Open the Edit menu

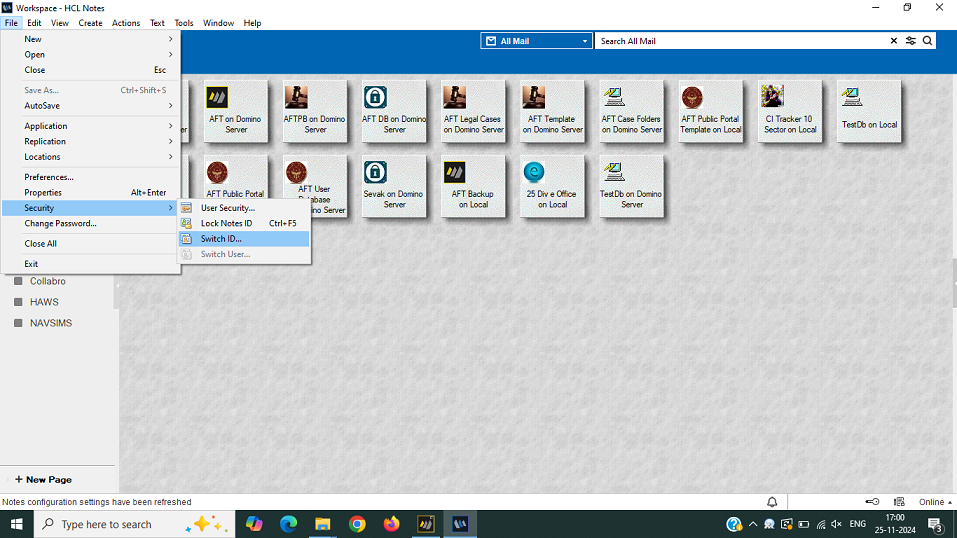(x=34, y=23)
